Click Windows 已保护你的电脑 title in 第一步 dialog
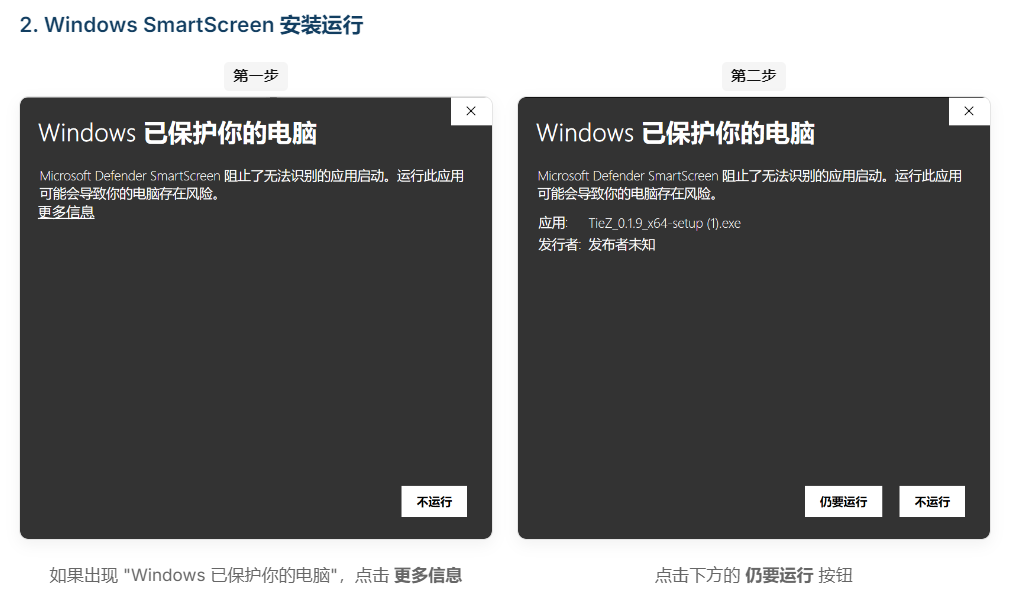The image size is (1015, 610). point(177,133)
